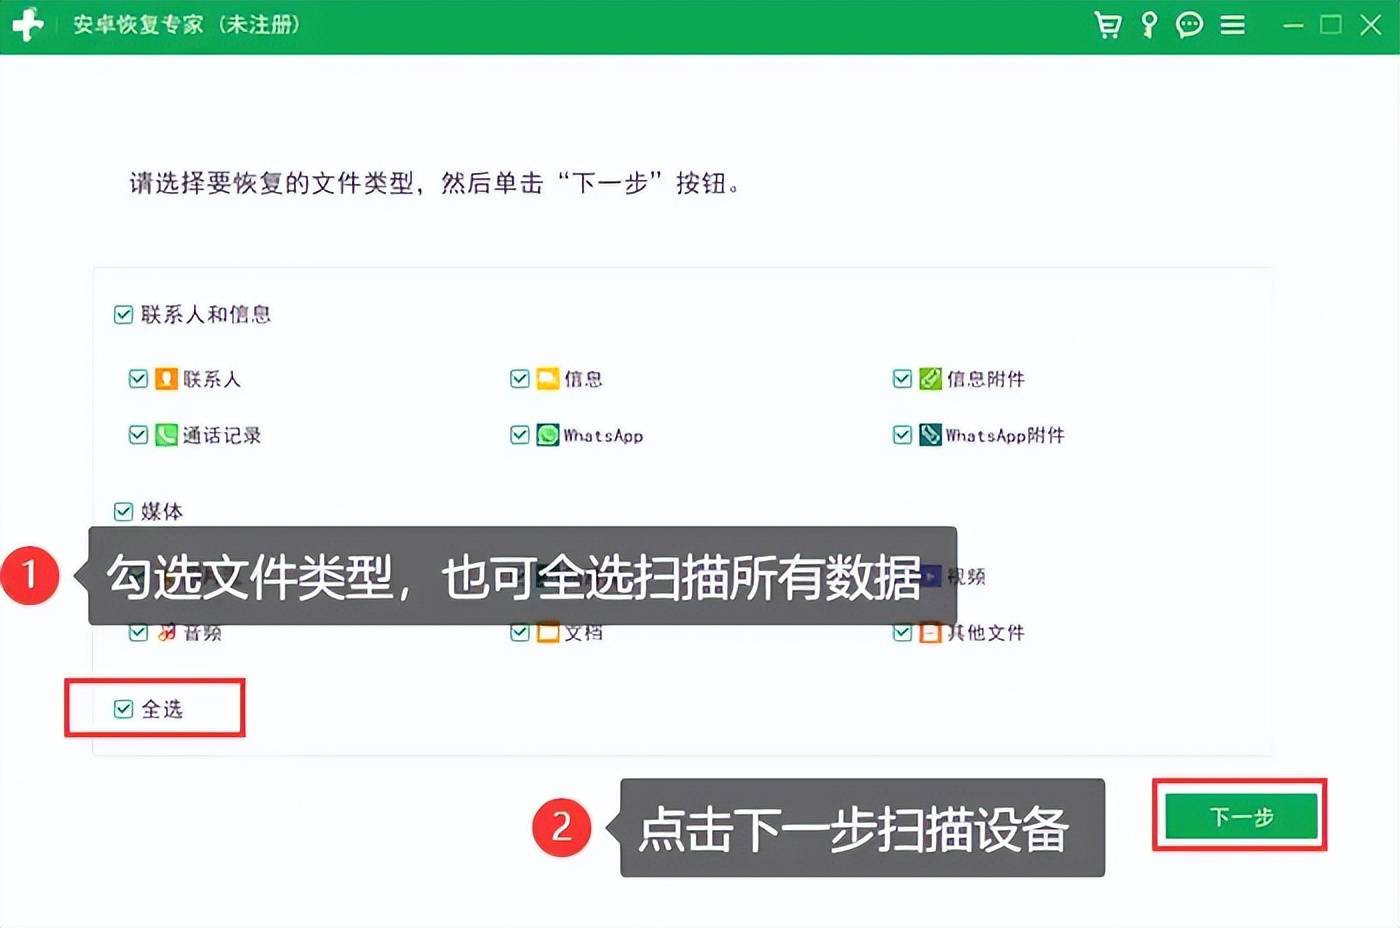Minimize the recovery app window

[x=1293, y=25]
